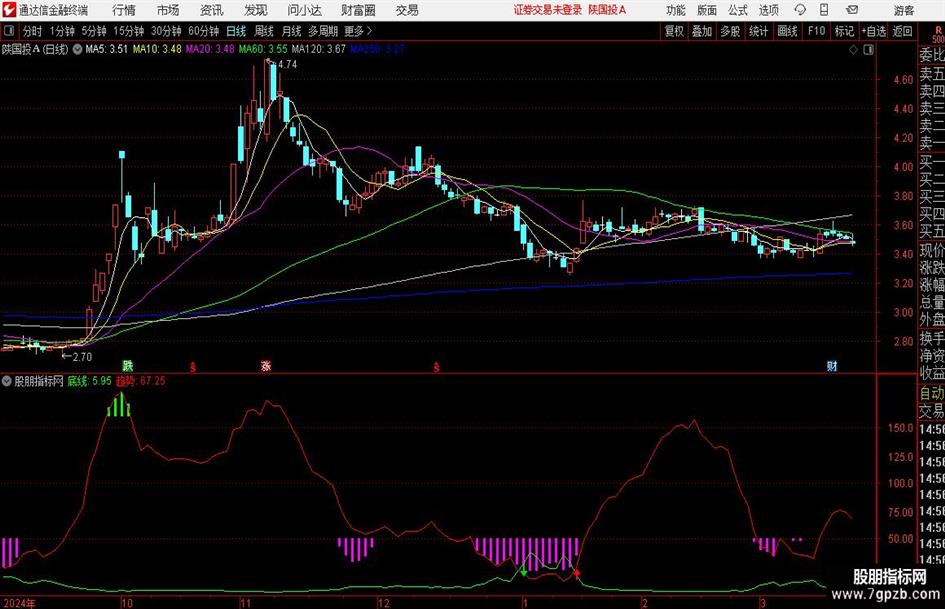Open the 问小达 menu

tap(304, 10)
